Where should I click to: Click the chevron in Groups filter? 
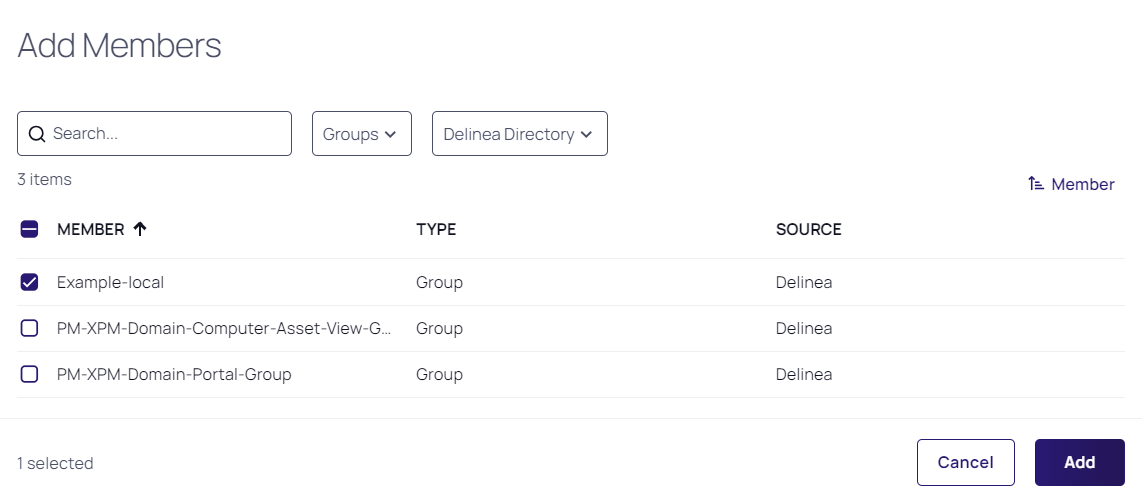(391, 134)
